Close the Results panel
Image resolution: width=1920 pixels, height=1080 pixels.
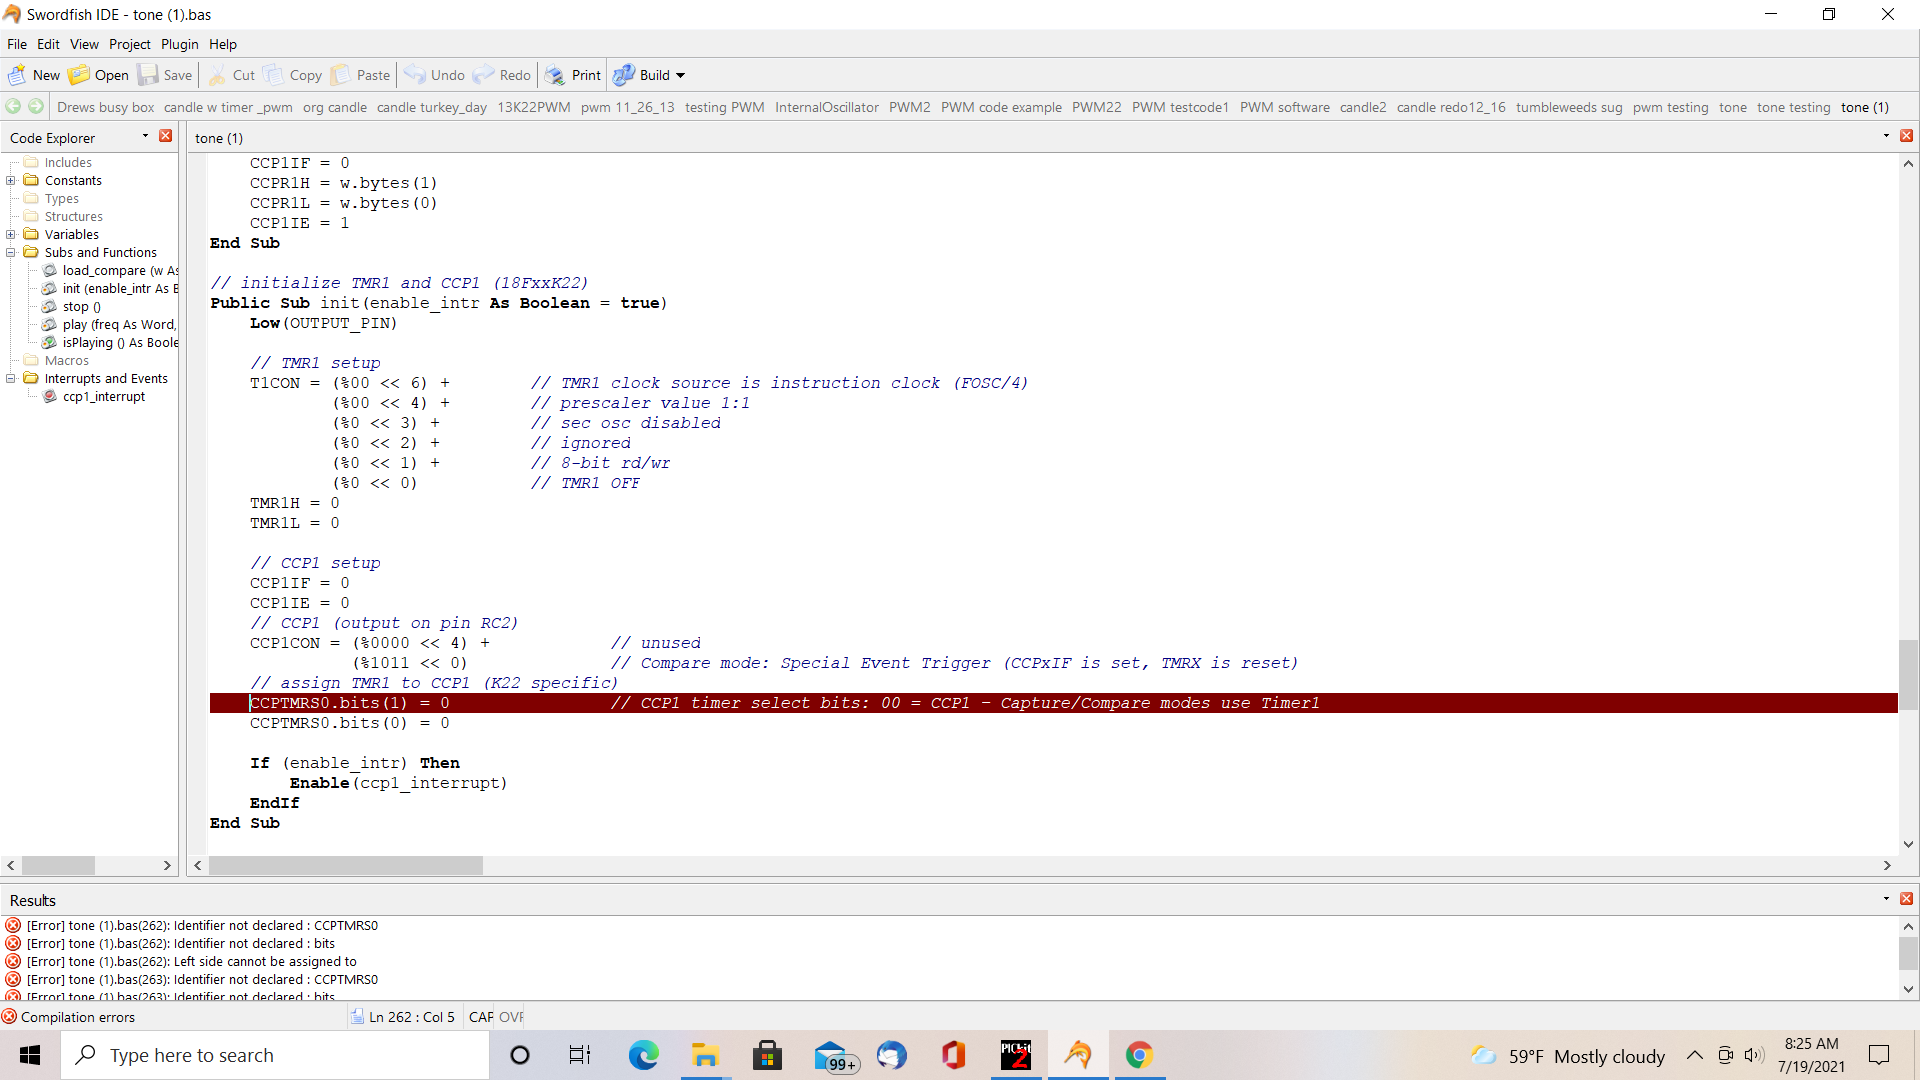pyautogui.click(x=1906, y=899)
